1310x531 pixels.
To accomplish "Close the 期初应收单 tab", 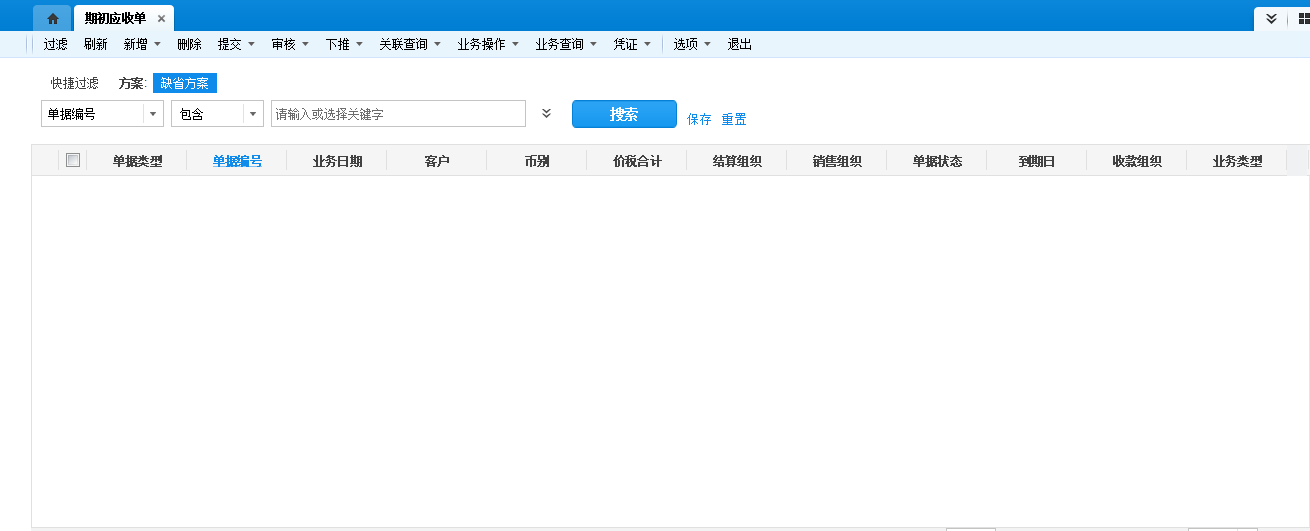I will pyautogui.click(x=161, y=18).
